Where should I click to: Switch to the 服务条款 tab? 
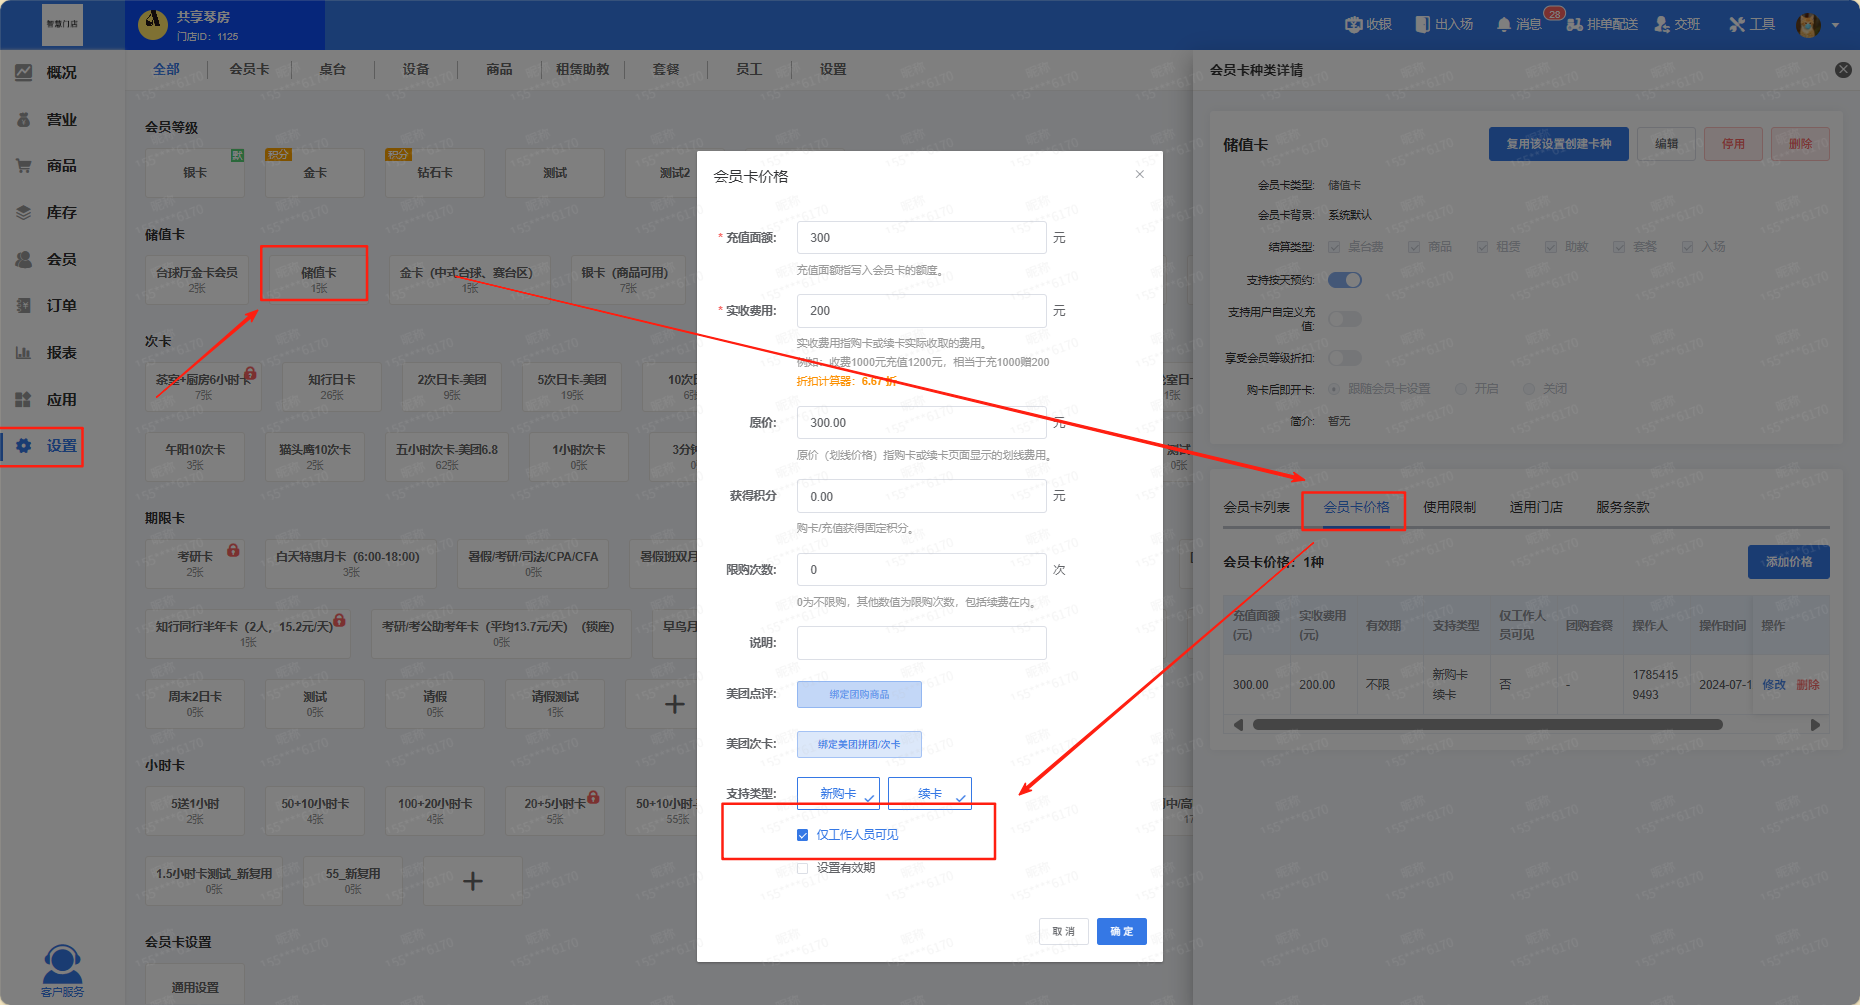pos(1622,507)
